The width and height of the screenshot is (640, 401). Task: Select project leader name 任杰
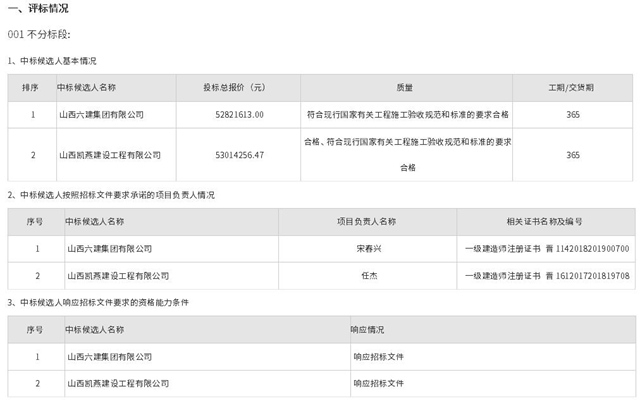click(369, 276)
